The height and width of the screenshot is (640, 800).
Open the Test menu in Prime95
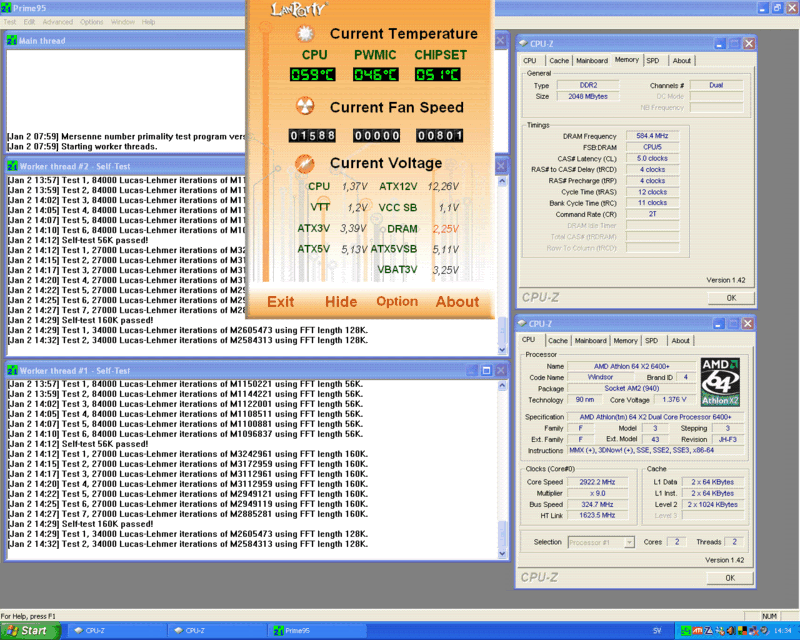pos(10,22)
